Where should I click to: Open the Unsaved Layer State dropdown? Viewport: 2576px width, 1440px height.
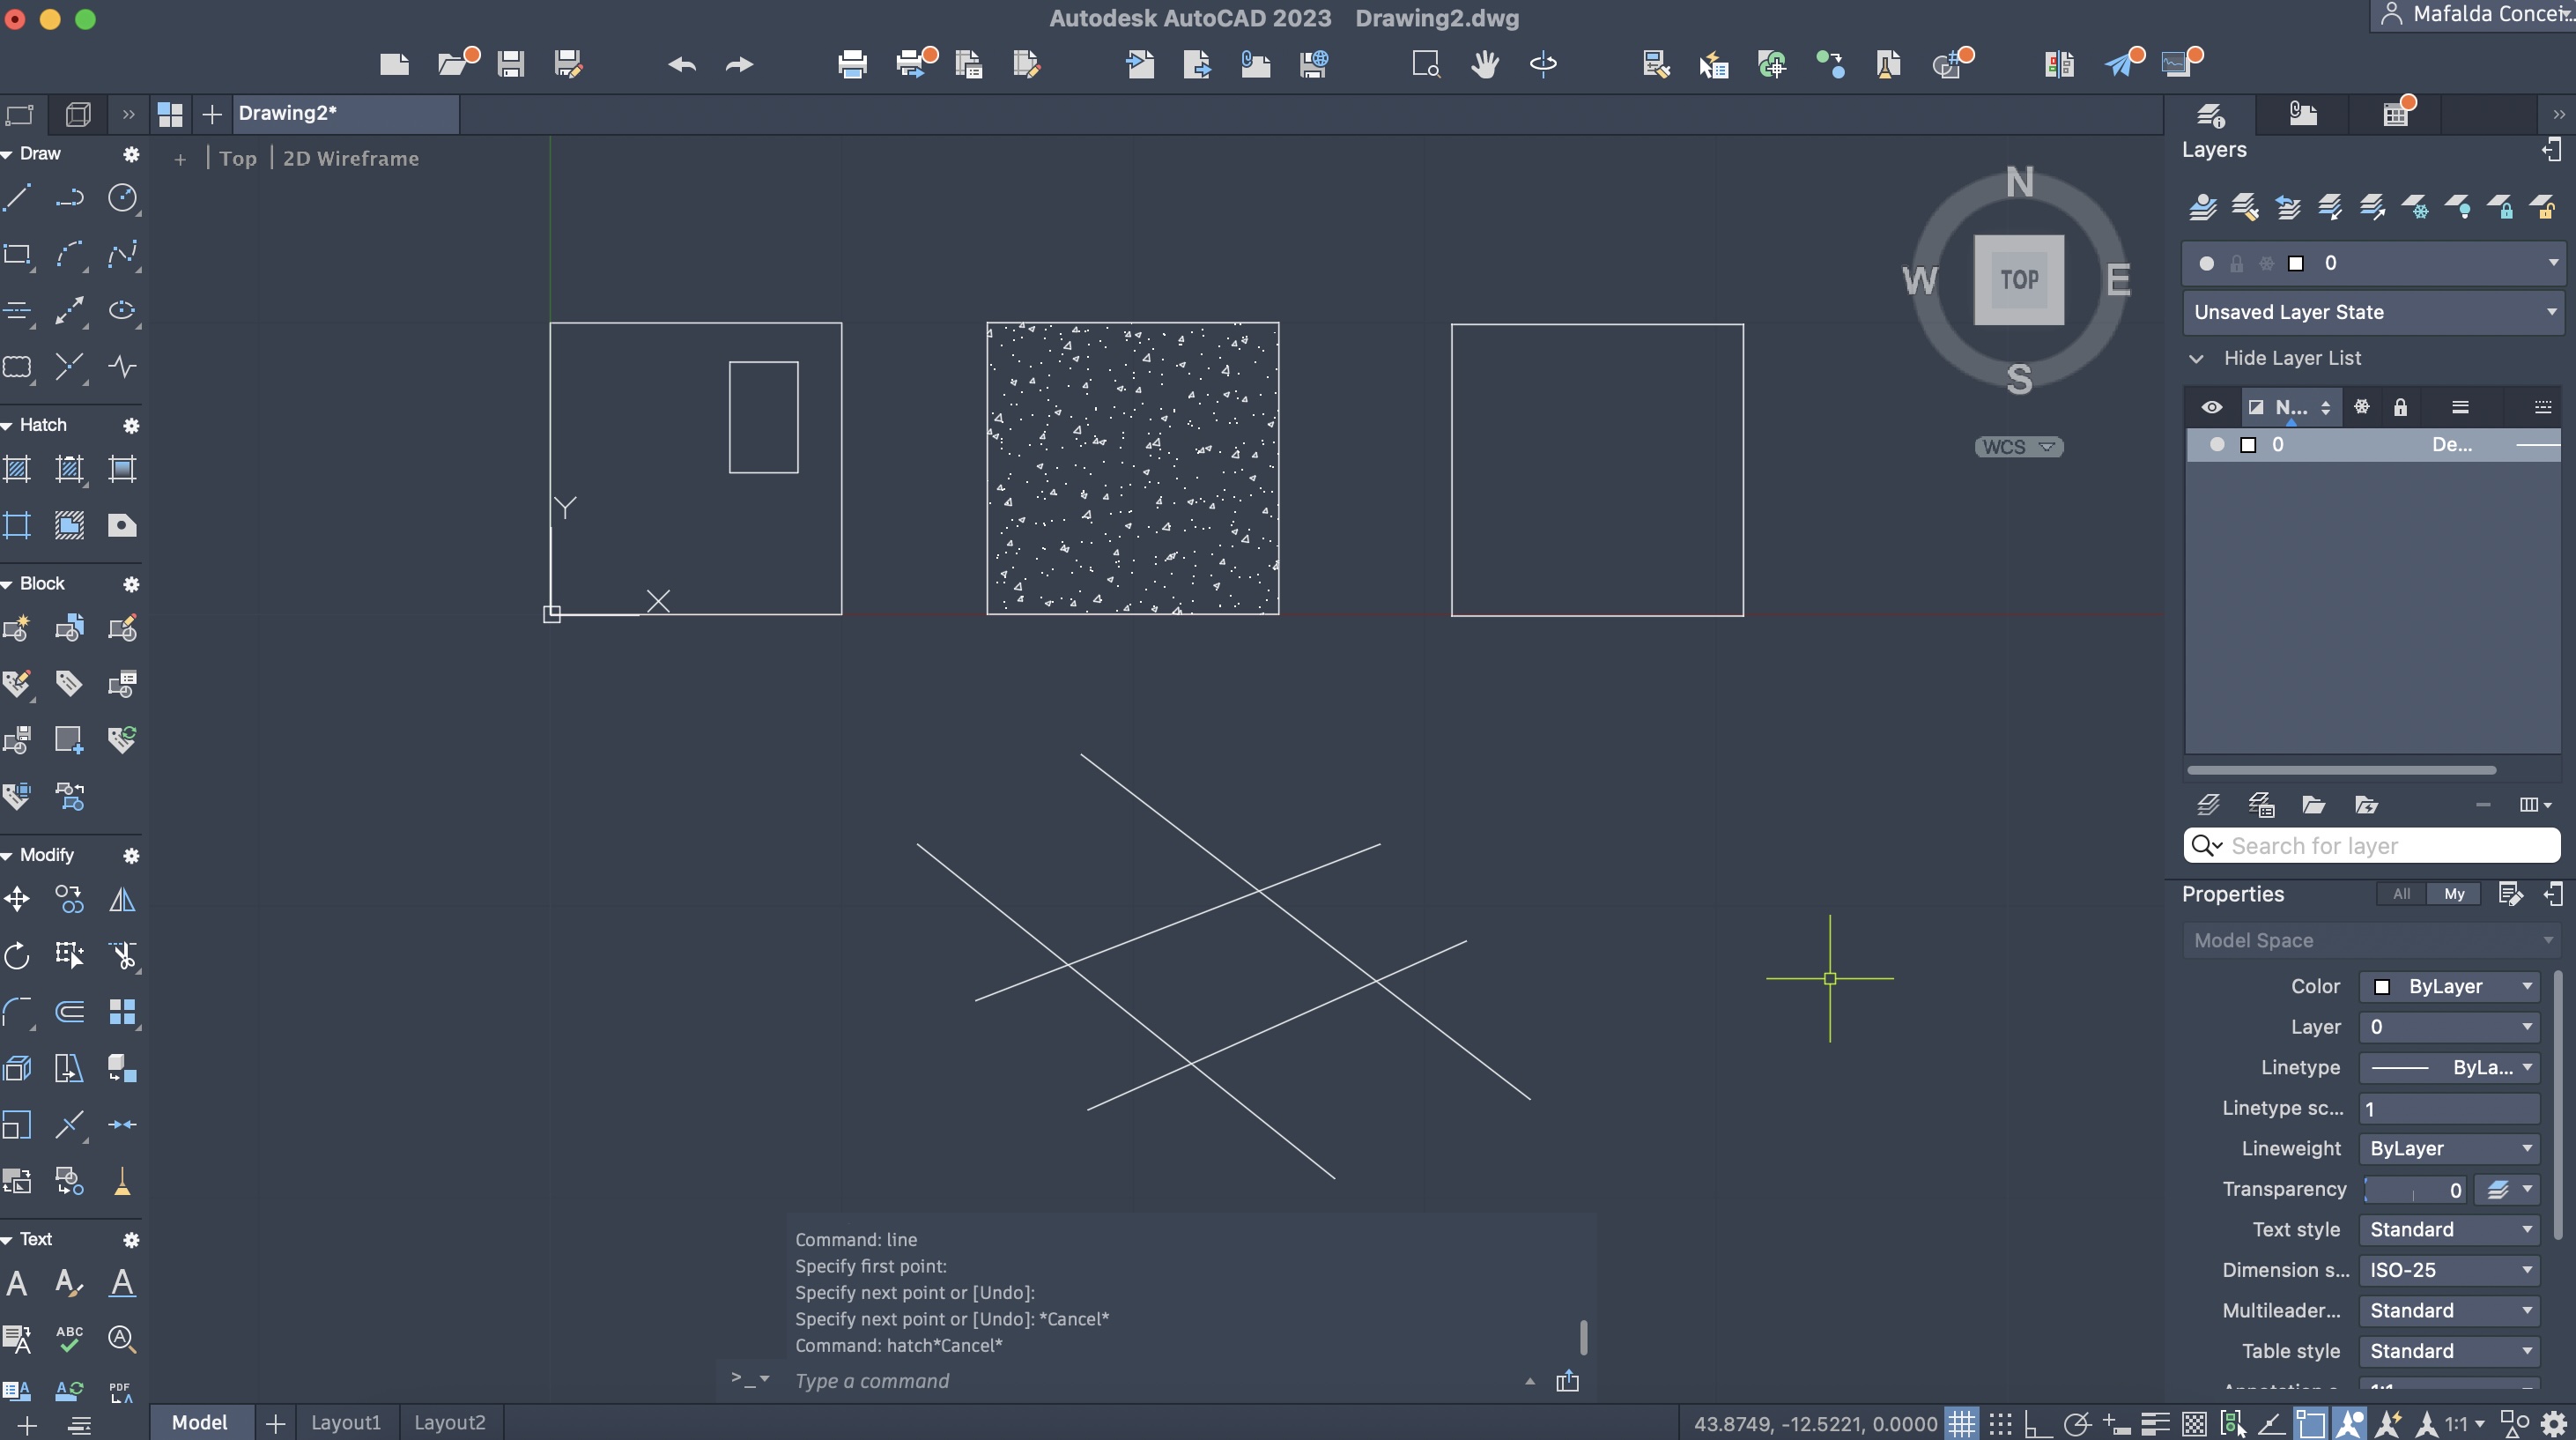2372,312
